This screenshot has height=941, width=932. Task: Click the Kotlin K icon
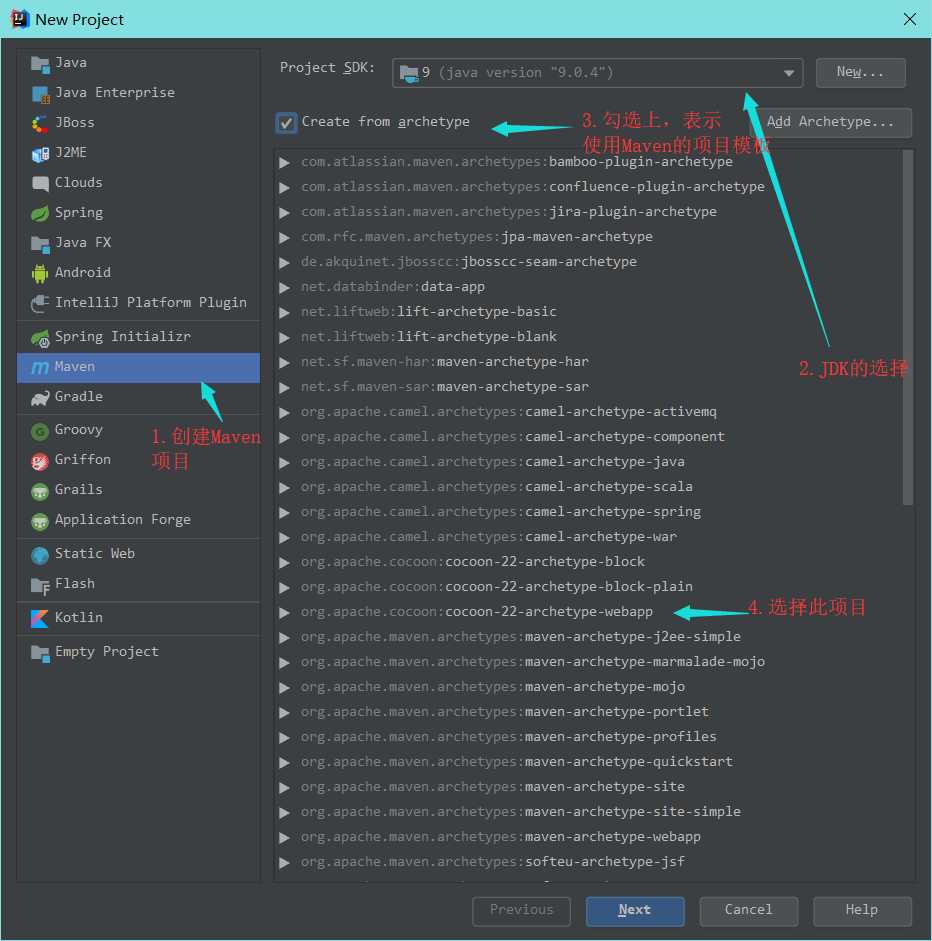[40, 618]
